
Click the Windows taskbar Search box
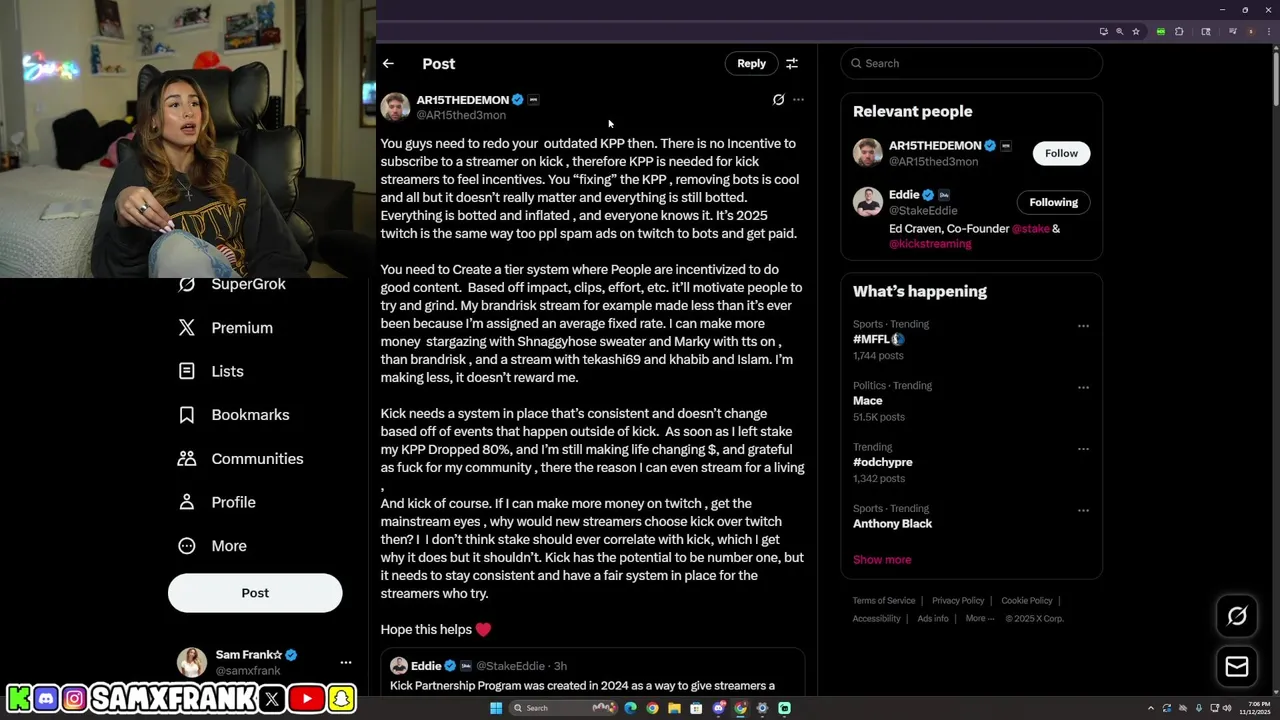(563, 708)
